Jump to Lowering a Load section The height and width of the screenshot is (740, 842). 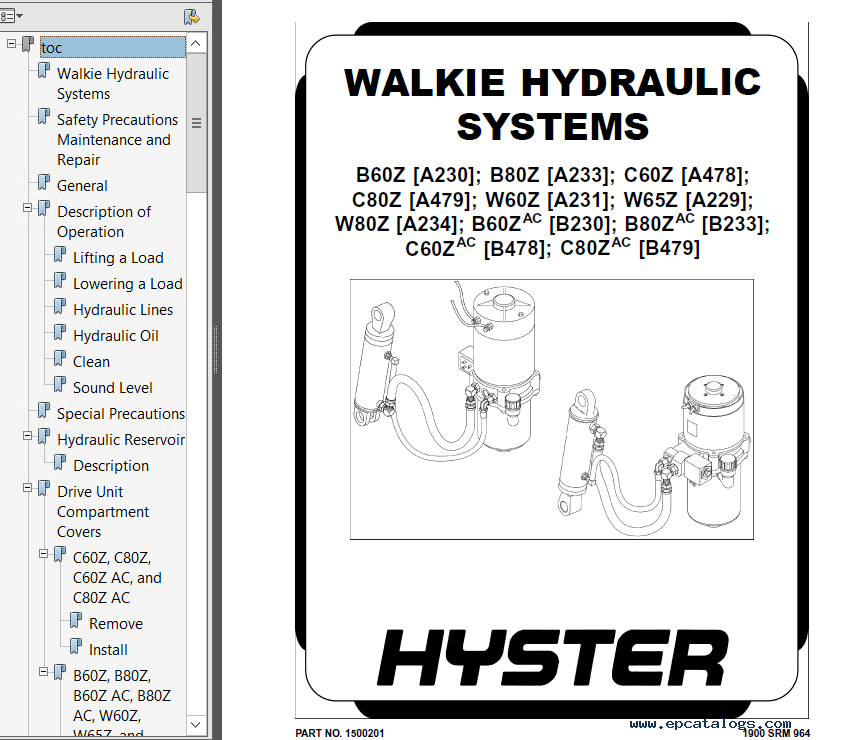click(x=128, y=284)
